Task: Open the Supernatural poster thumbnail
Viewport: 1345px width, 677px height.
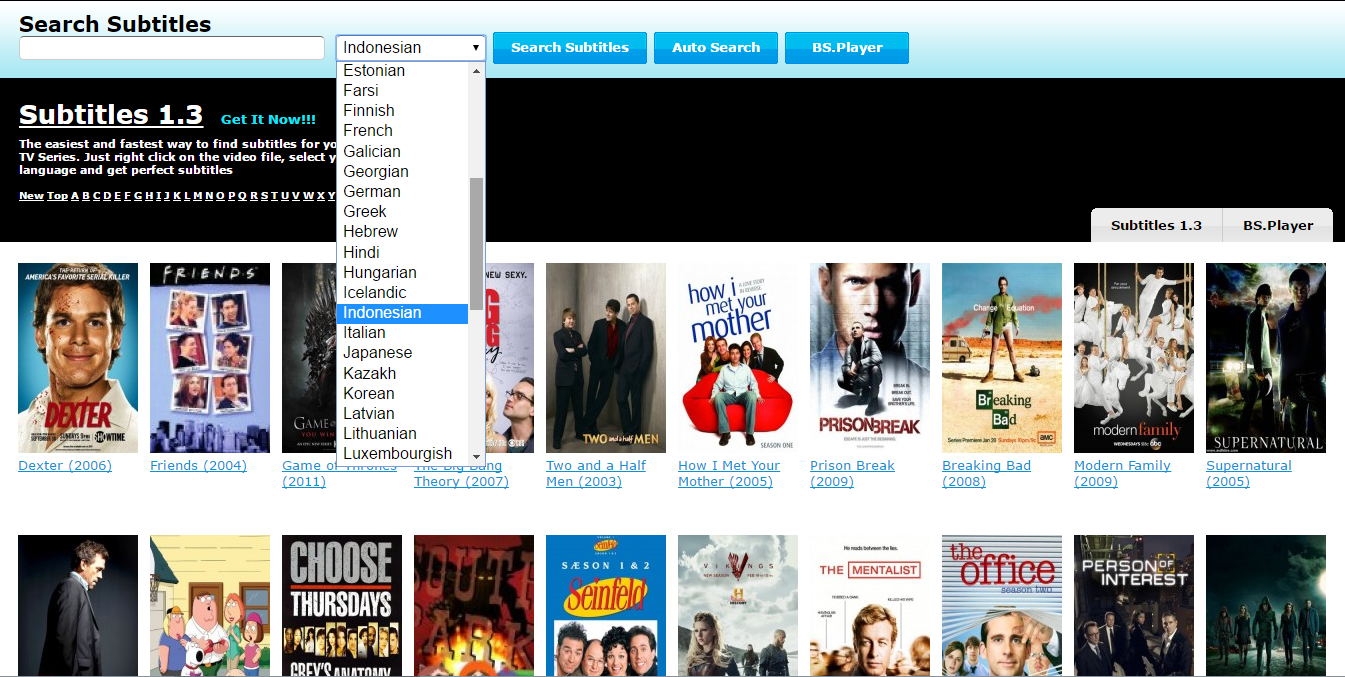Action: coord(1266,358)
